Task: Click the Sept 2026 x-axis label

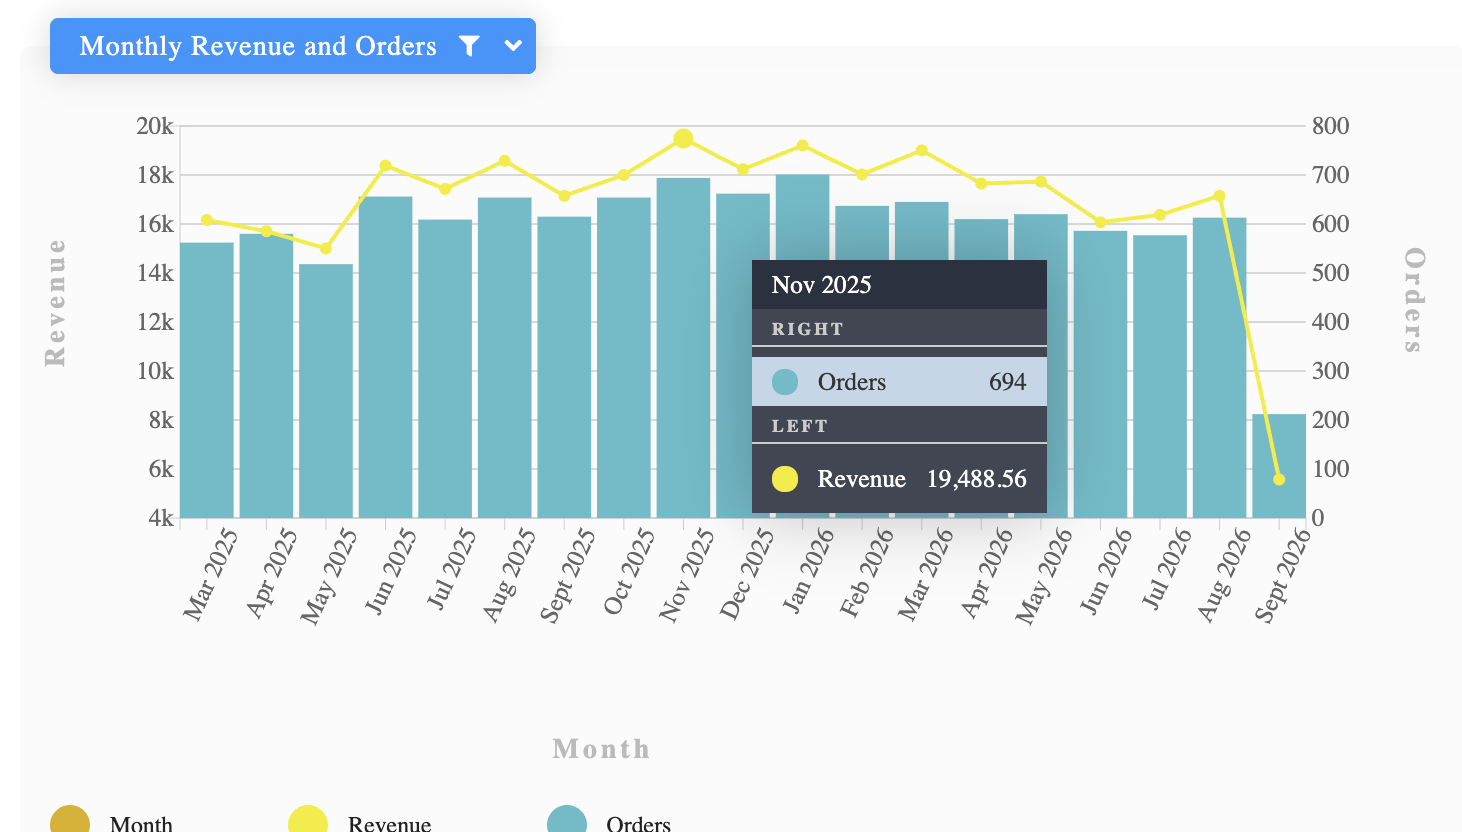Action: 1282,575
